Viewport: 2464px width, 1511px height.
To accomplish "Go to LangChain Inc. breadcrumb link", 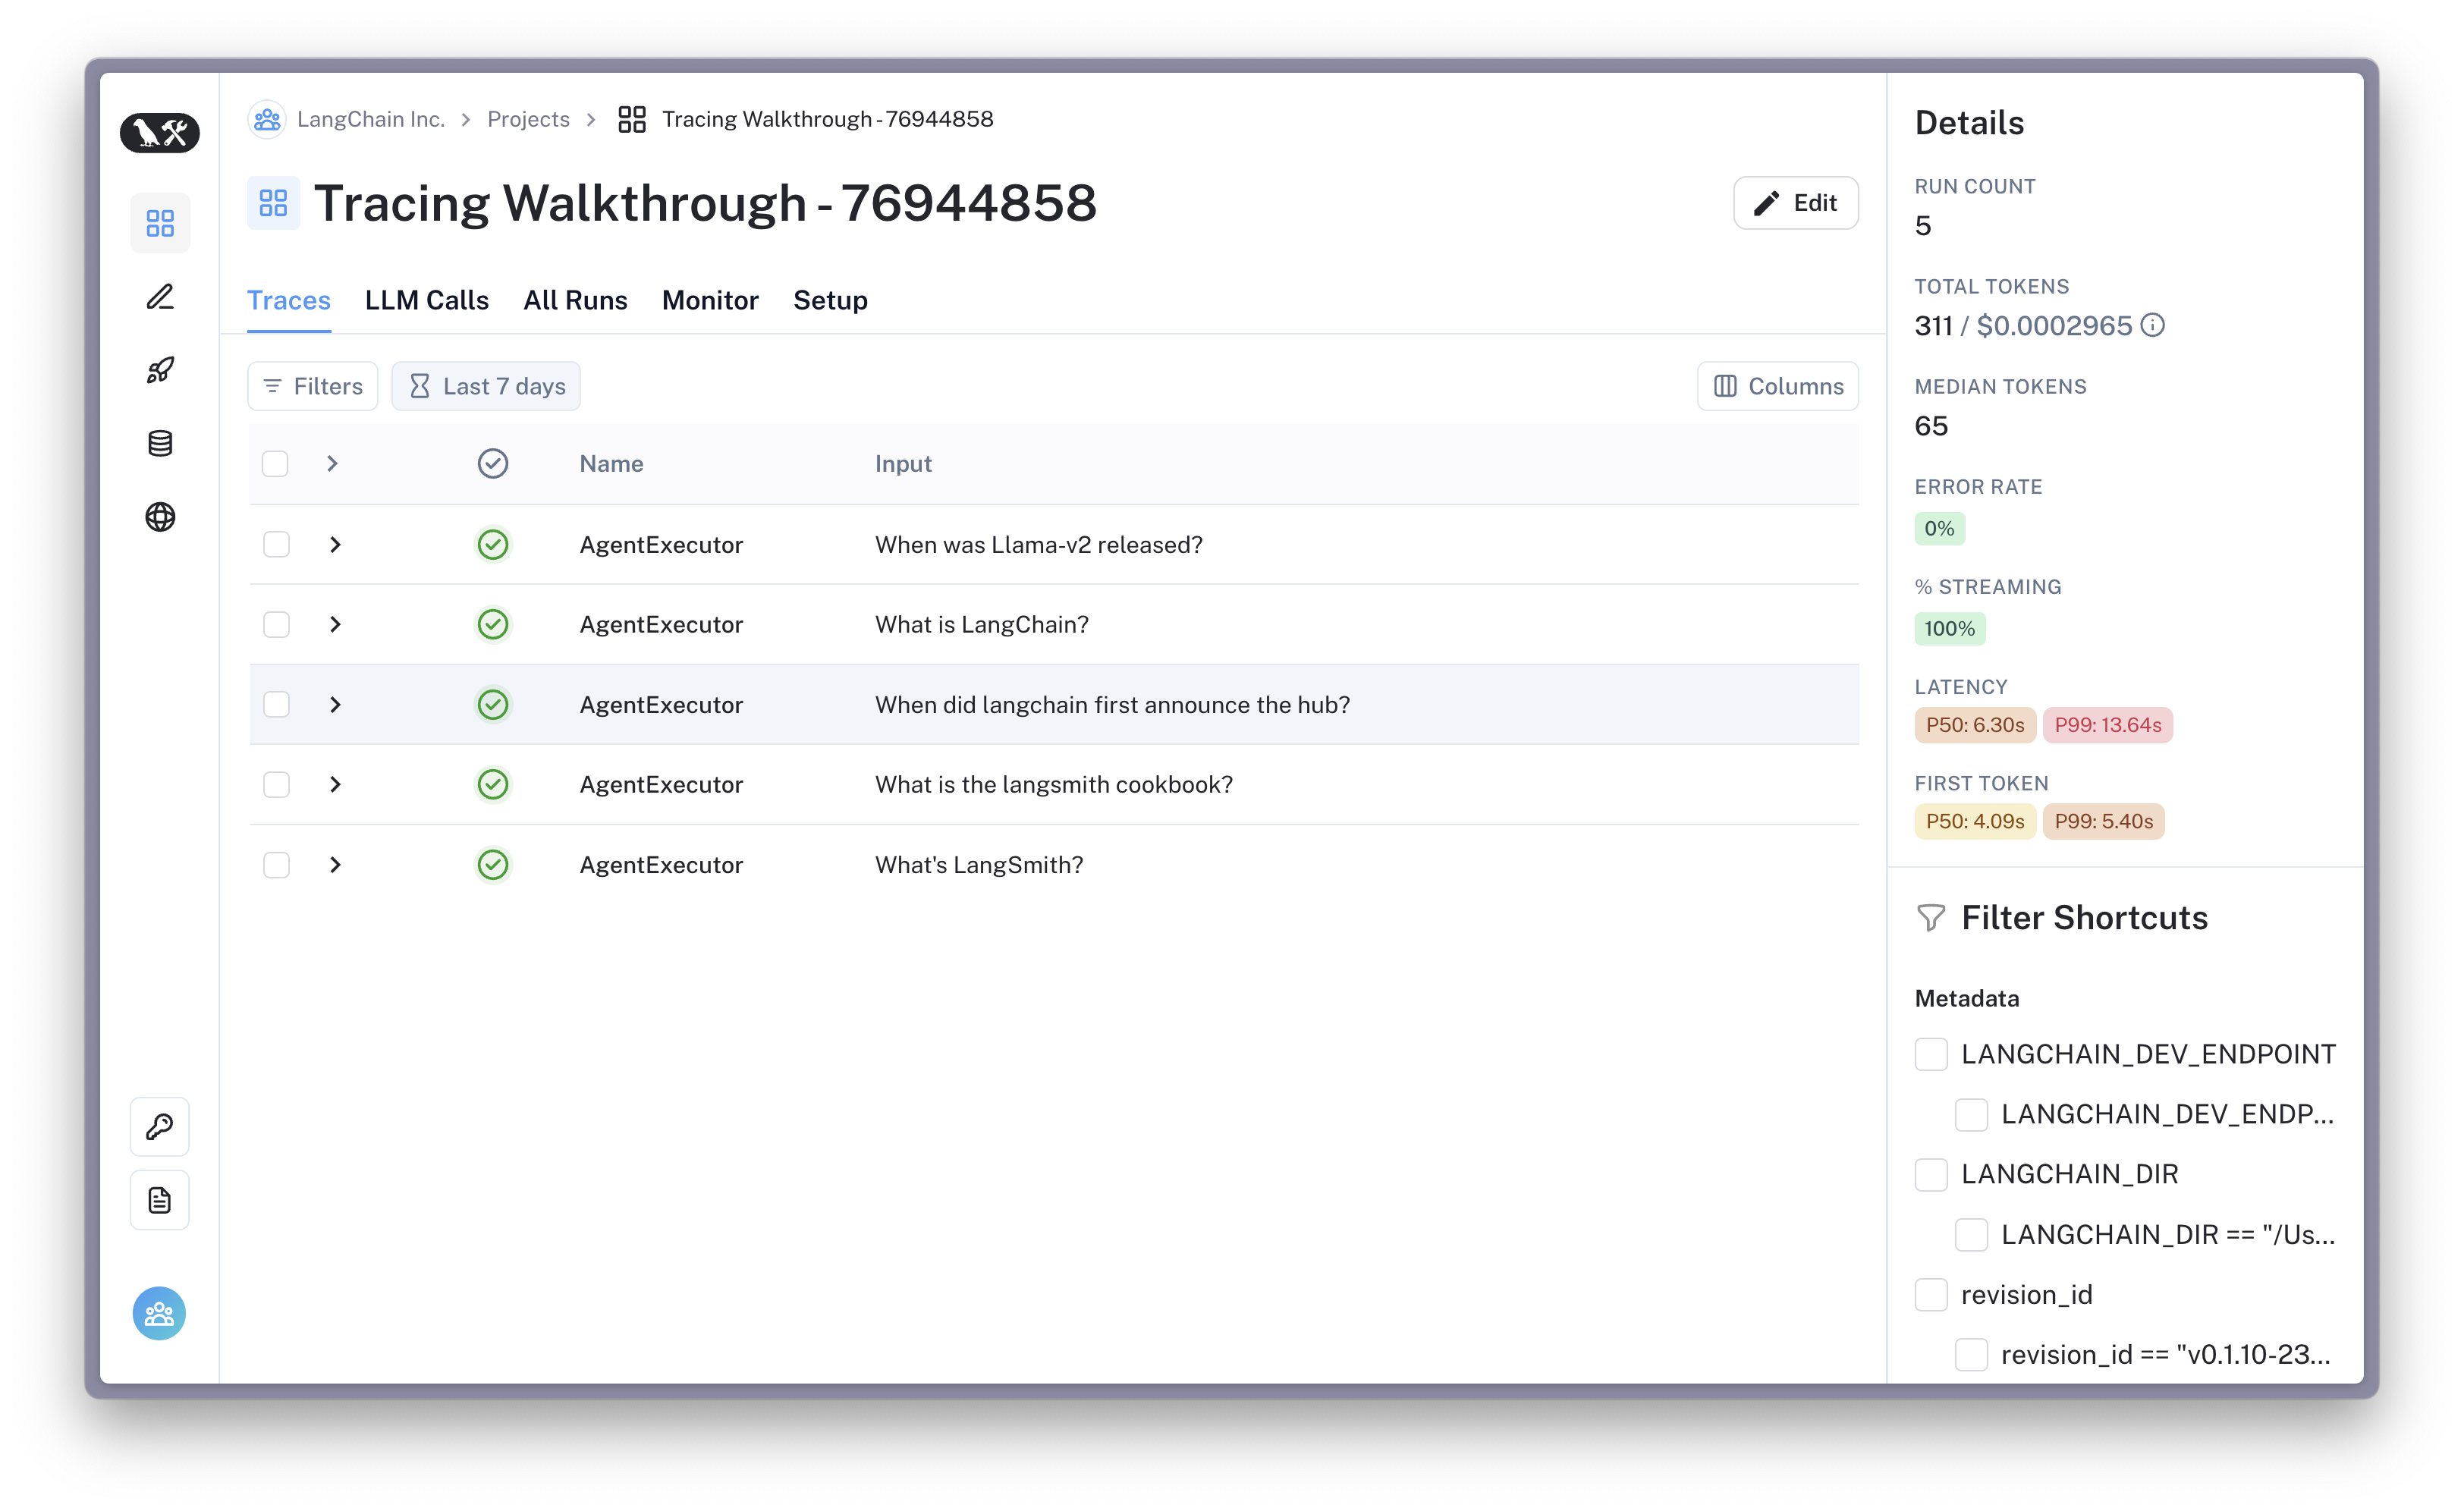I will coord(370,120).
